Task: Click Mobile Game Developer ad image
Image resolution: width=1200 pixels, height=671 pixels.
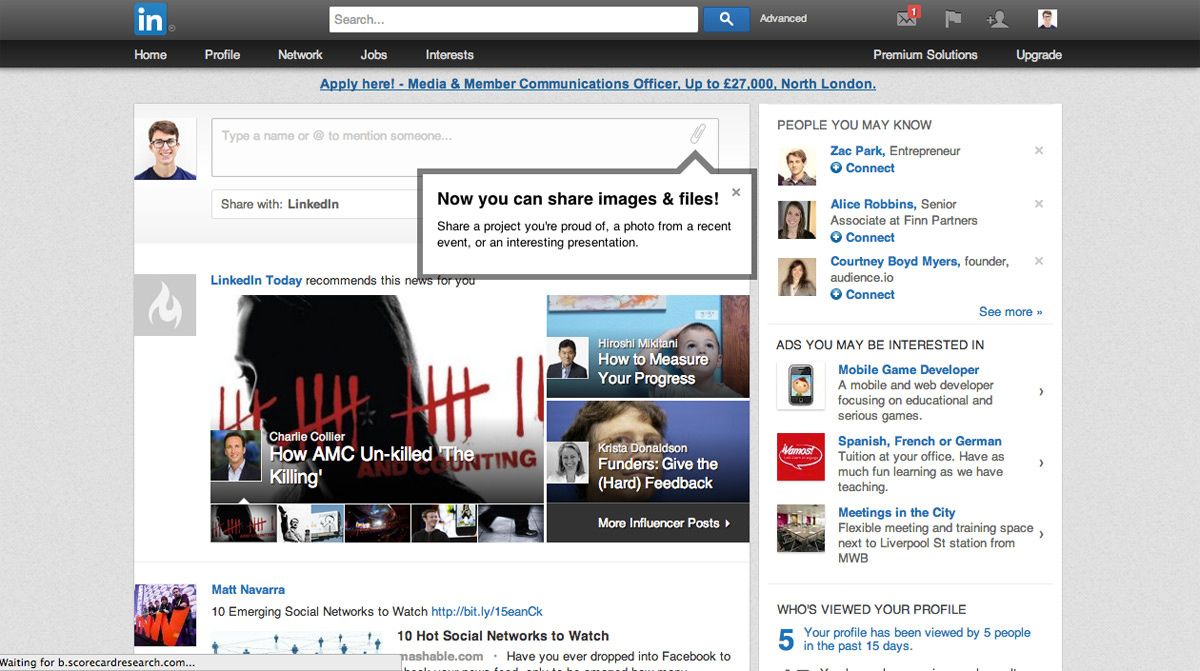Action: pyautogui.click(x=800, y=385)
